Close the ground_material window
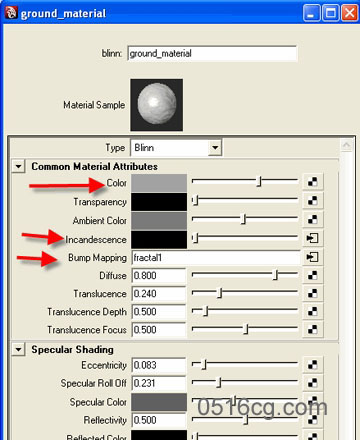The width and height of the screenshot is (360, 440). pos(350,13)
